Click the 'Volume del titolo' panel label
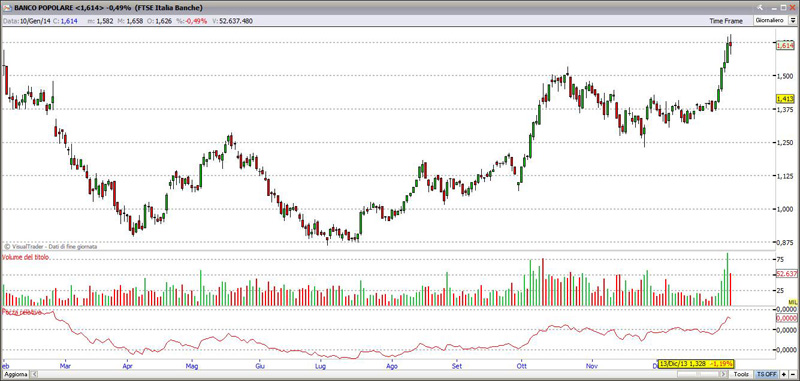800x381 pixels. click(x=26, y=258)
